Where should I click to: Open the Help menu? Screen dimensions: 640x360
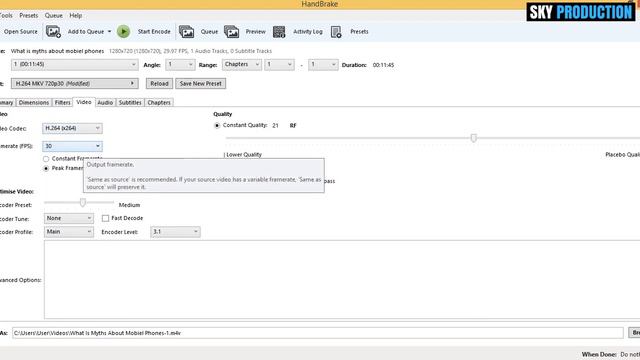click(76, 16)
